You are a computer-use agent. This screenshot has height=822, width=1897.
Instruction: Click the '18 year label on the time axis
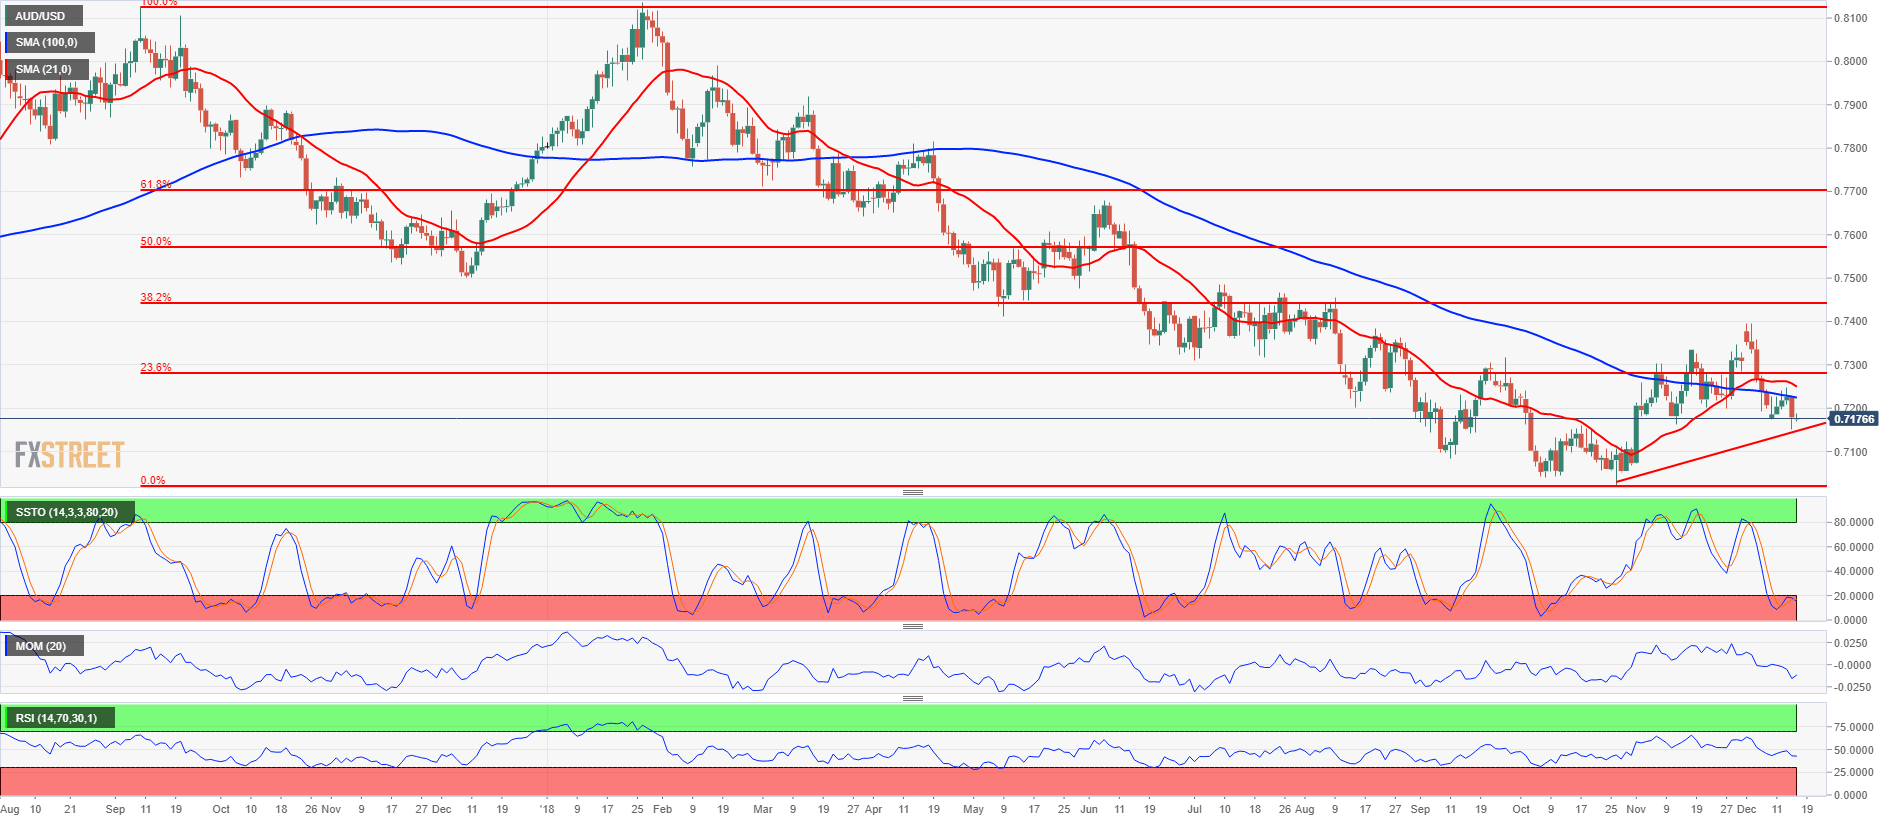(x=547, y=809)
